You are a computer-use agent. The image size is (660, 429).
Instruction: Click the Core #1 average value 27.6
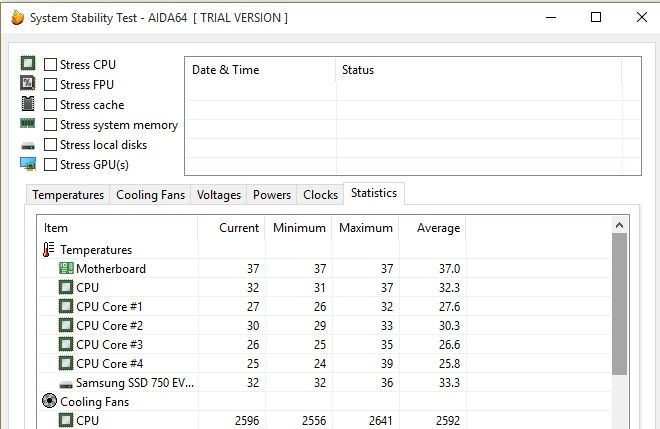coord(450,306)
